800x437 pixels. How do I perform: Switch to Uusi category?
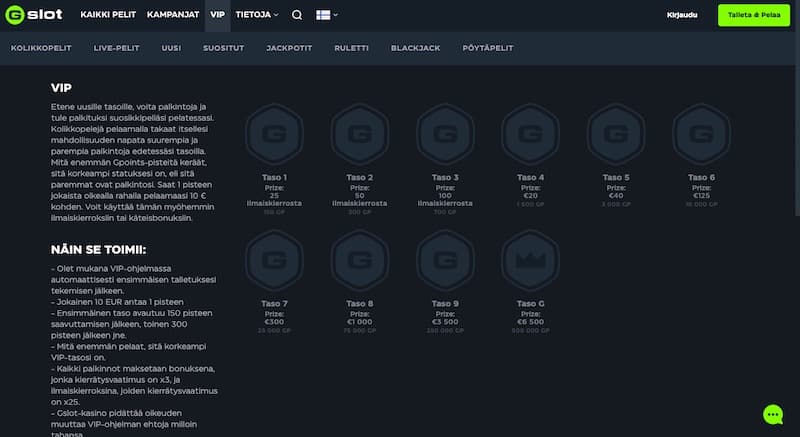171,48
